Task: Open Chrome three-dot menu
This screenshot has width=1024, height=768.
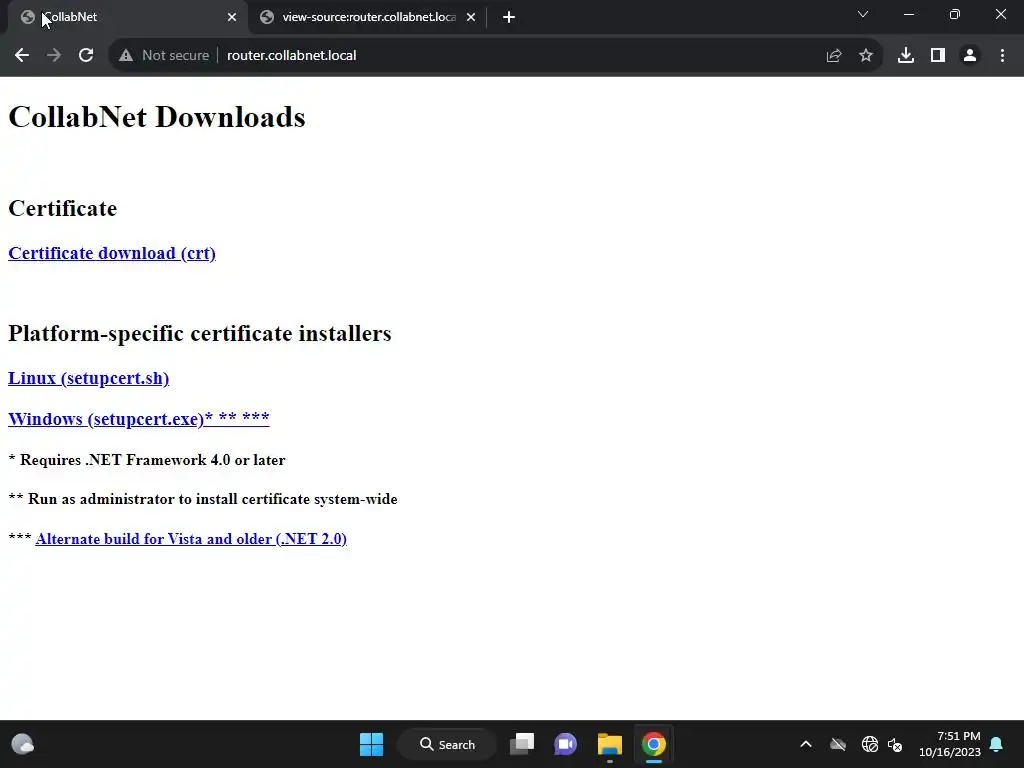Action: [1002, 56]
